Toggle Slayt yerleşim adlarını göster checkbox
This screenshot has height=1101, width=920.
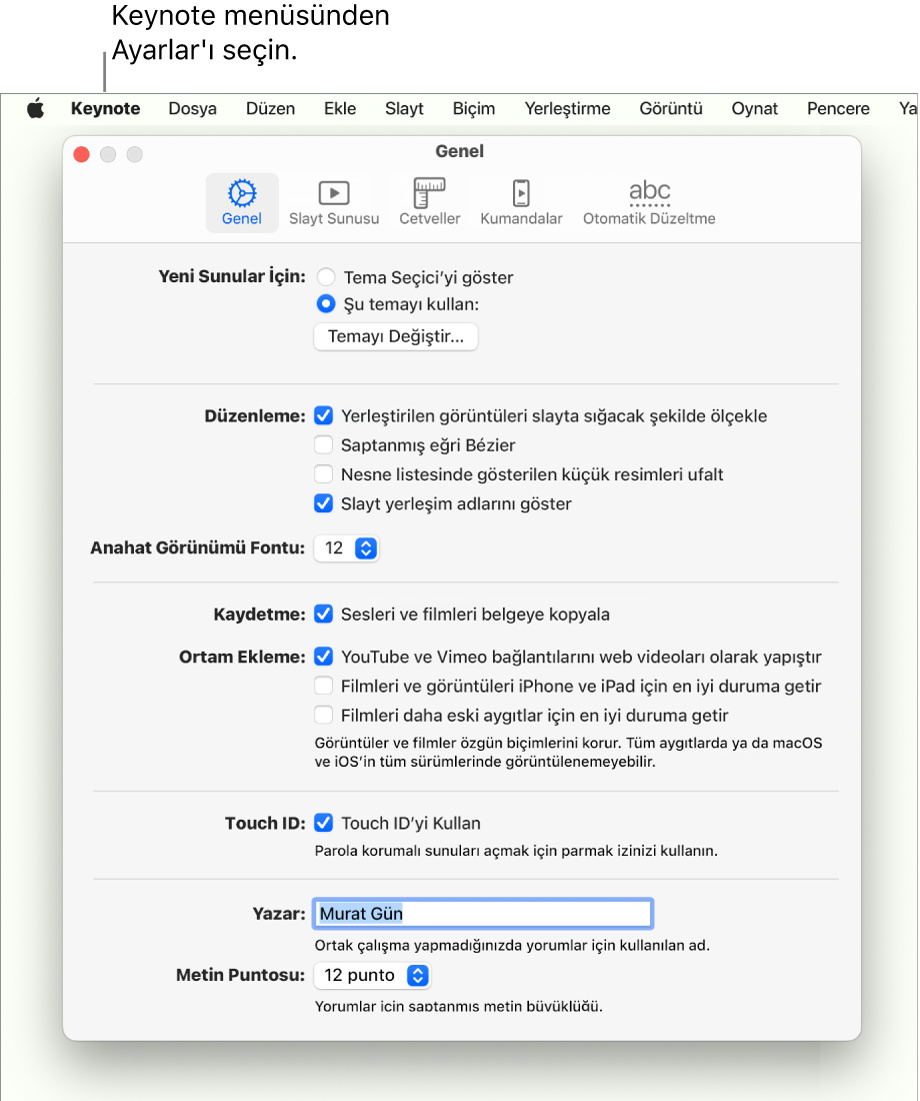(x=324, y=504)
